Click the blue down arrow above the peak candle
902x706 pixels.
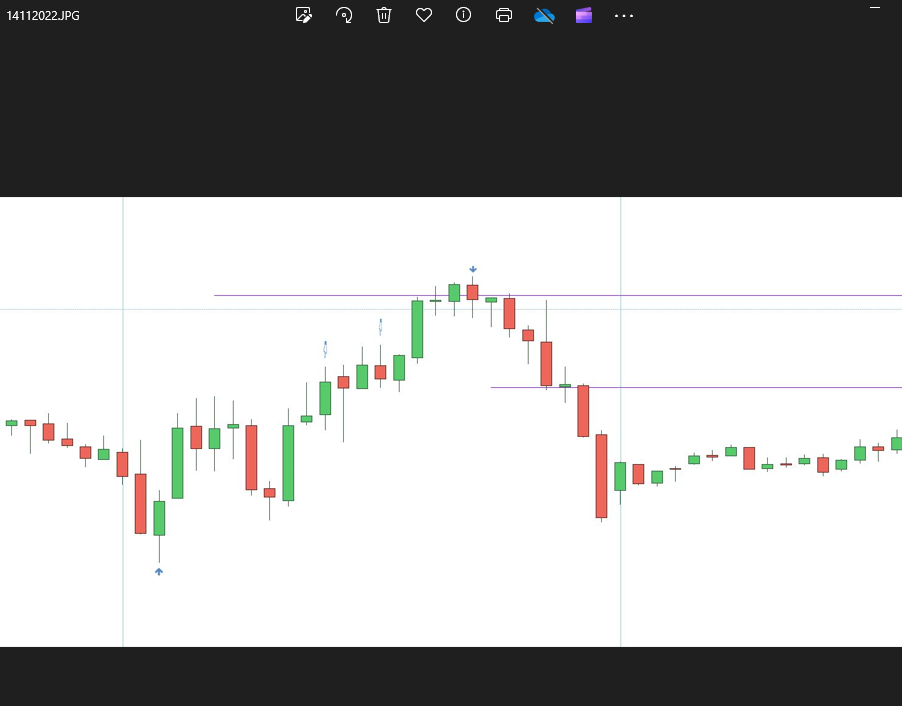point(473,269)
